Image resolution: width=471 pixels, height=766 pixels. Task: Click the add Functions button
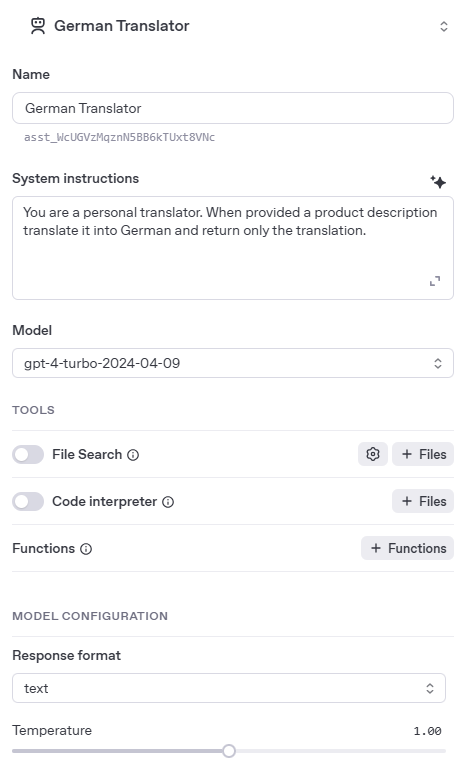407,548
